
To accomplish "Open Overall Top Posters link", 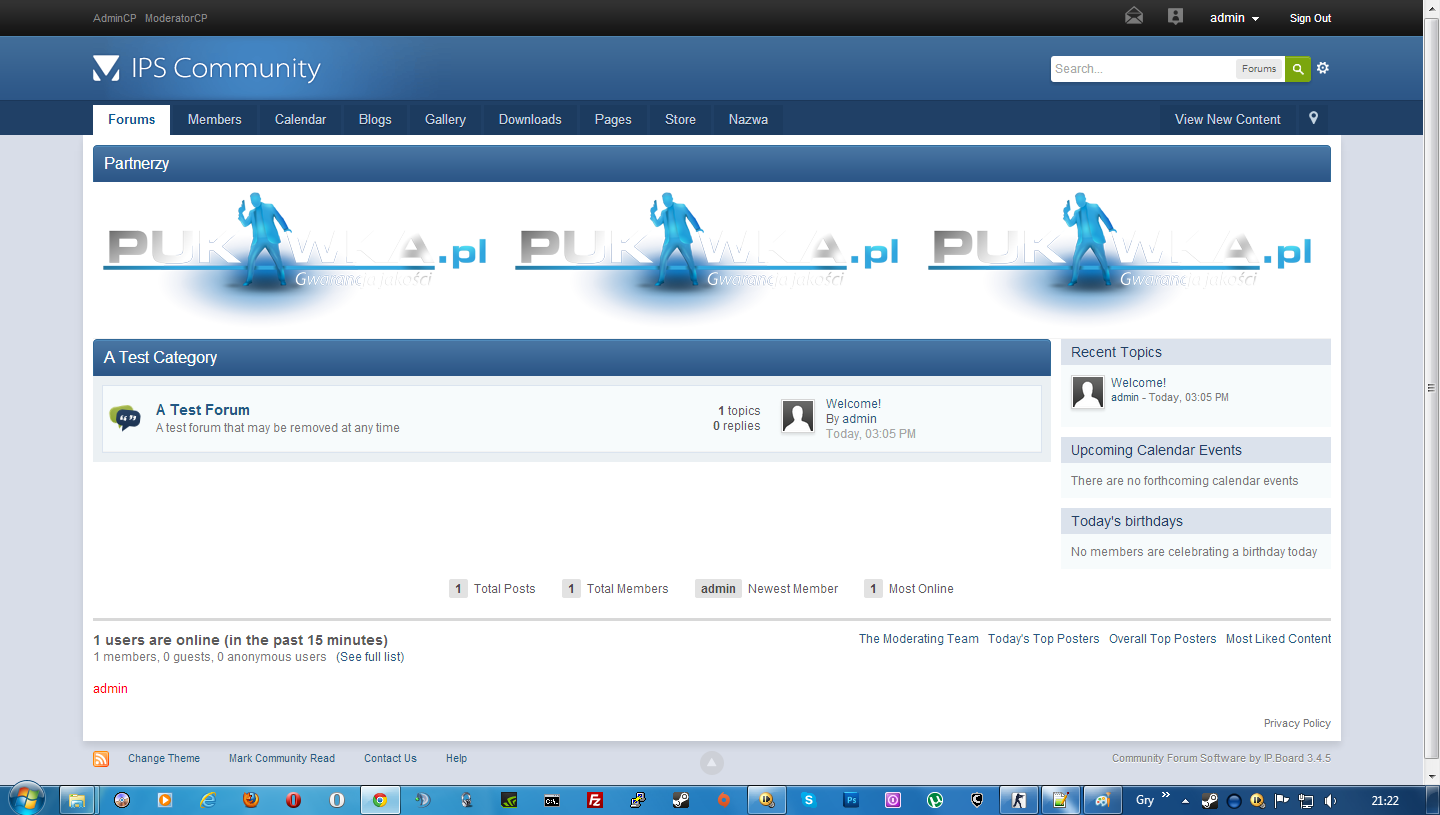I will [x=1162, y=639].
